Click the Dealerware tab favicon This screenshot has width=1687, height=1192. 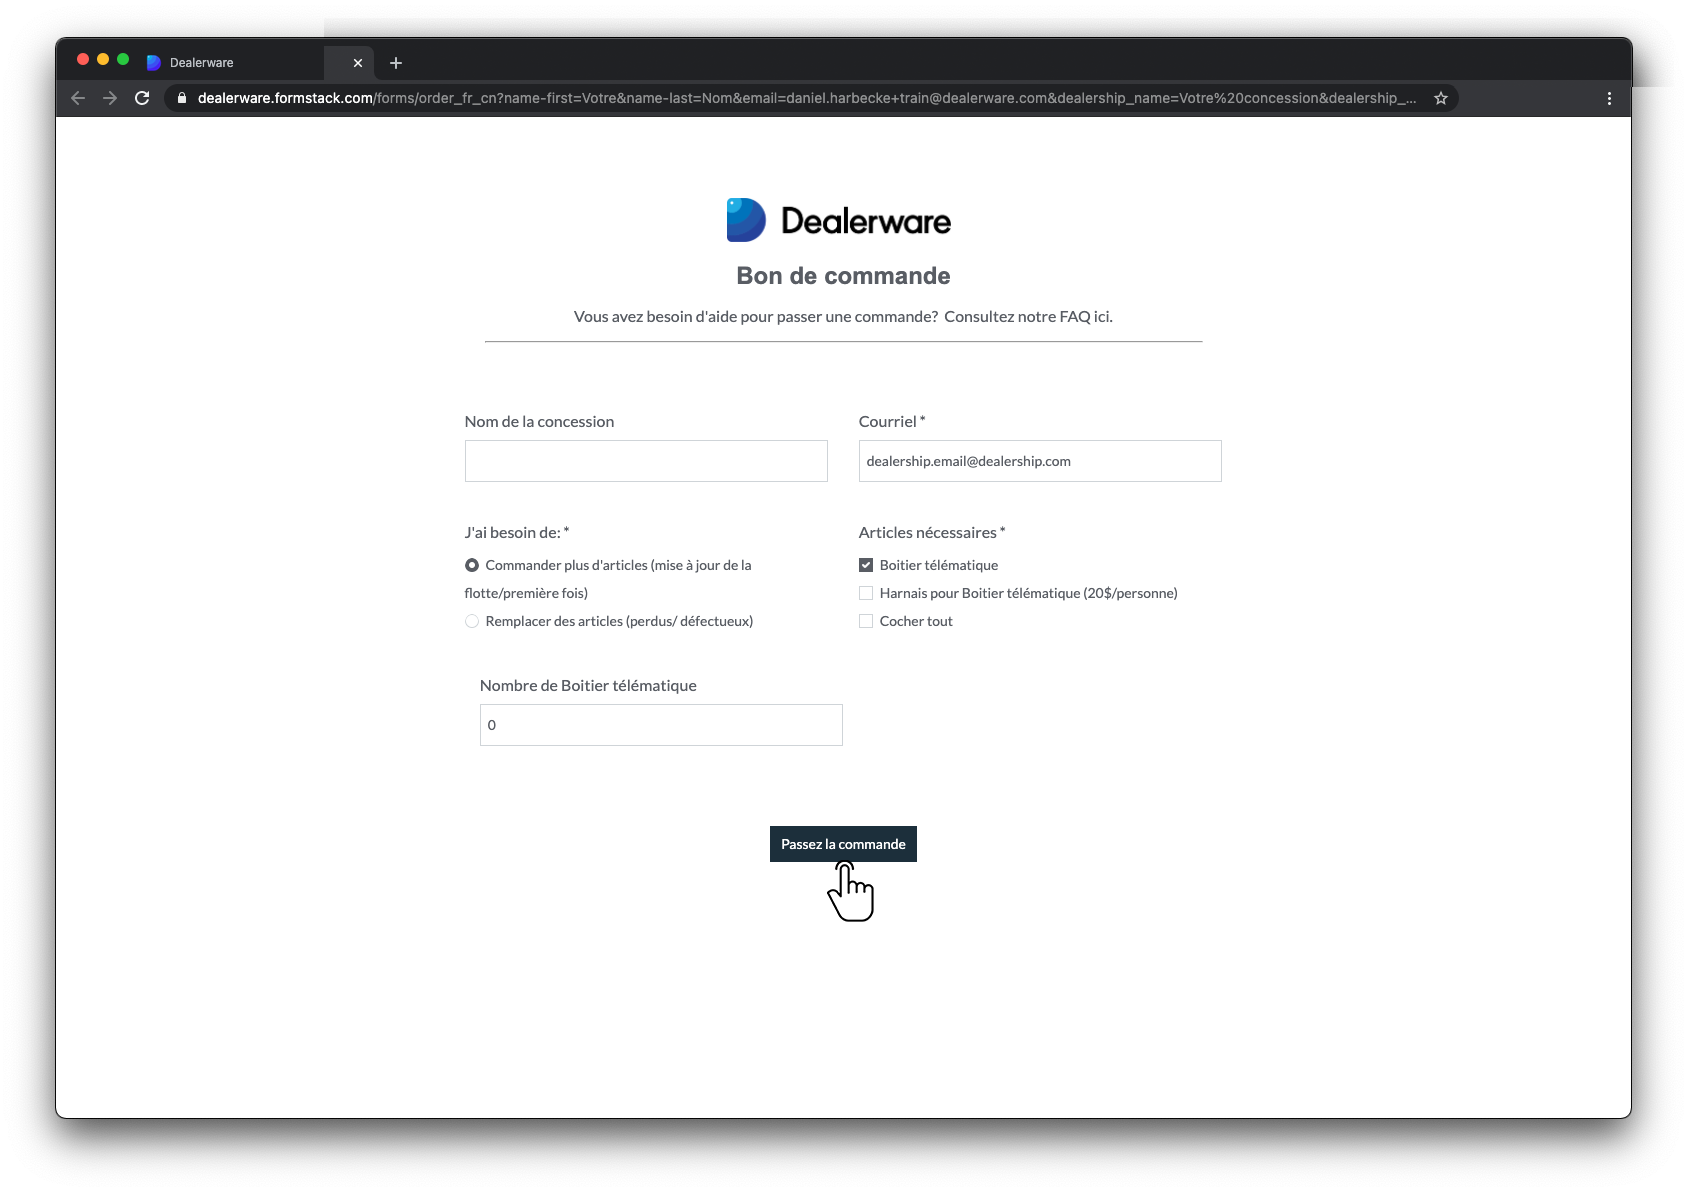[154, 63]
